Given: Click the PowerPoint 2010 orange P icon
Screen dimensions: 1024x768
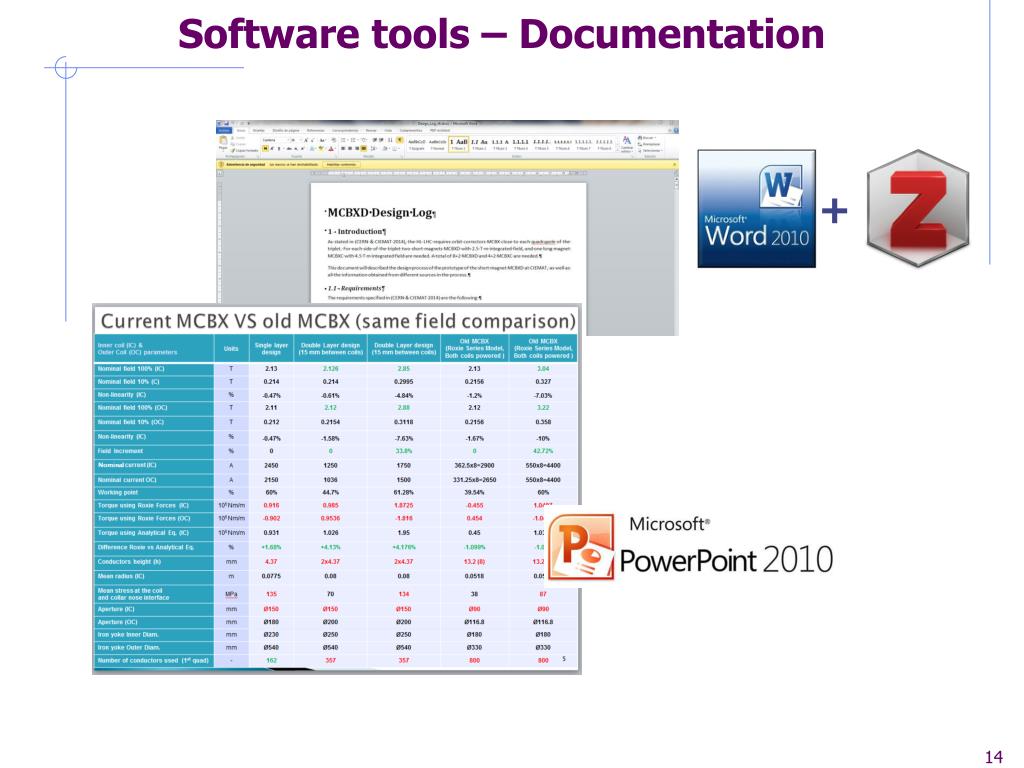Looking at the screenshot, I should click(x=581, y=547).
